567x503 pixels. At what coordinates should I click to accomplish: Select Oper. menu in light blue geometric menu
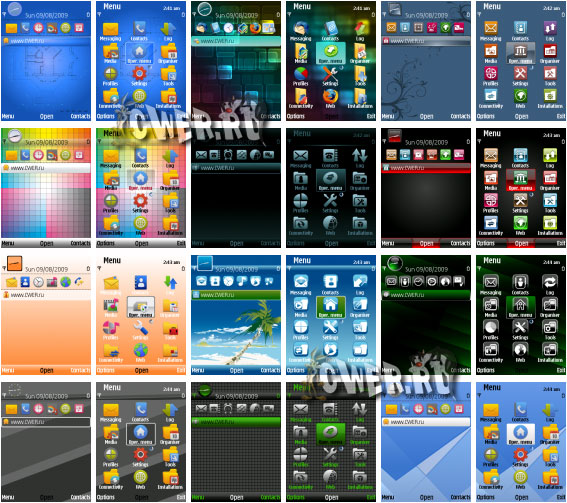(520, 434)
